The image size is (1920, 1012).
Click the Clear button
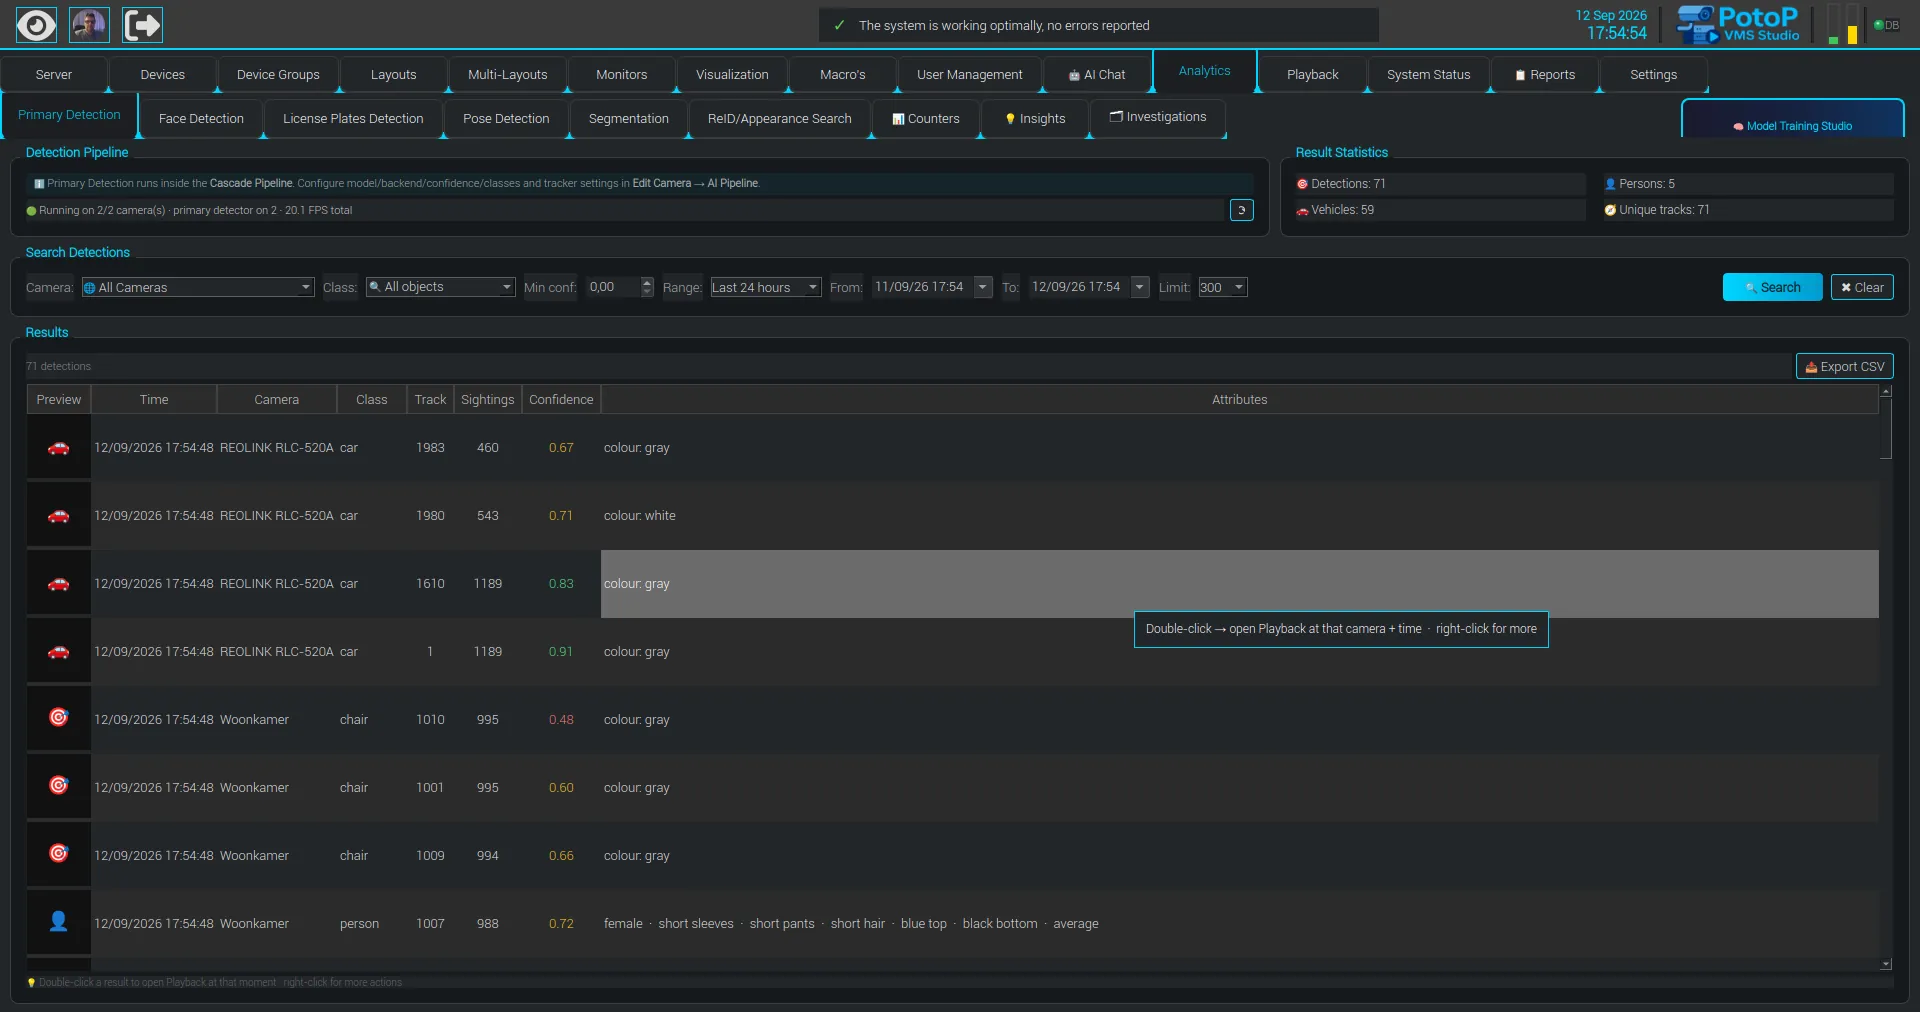1862,288
